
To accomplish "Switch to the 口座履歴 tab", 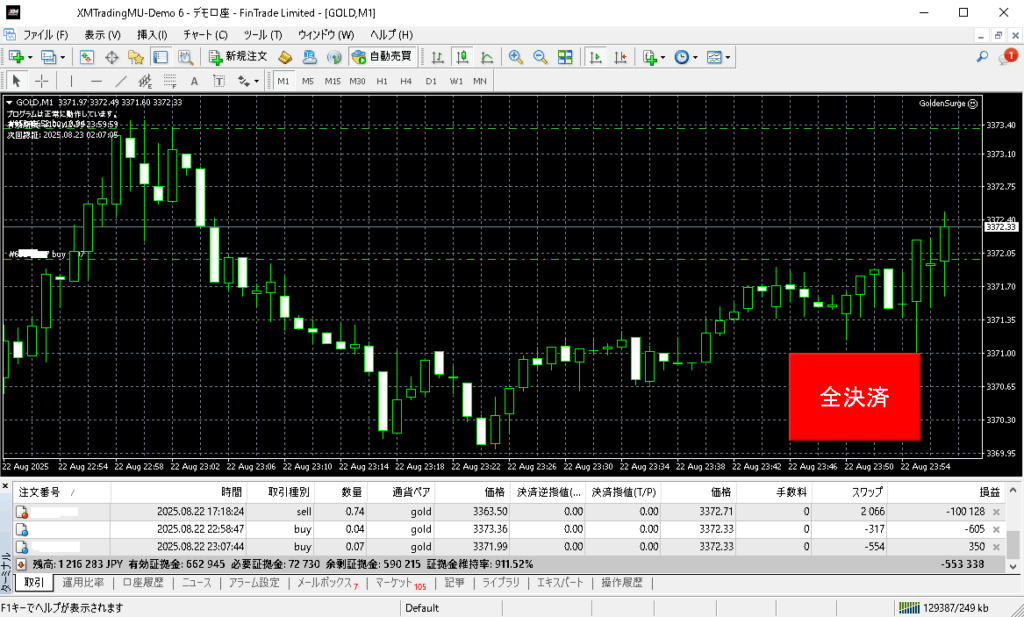I will point(141,583).
